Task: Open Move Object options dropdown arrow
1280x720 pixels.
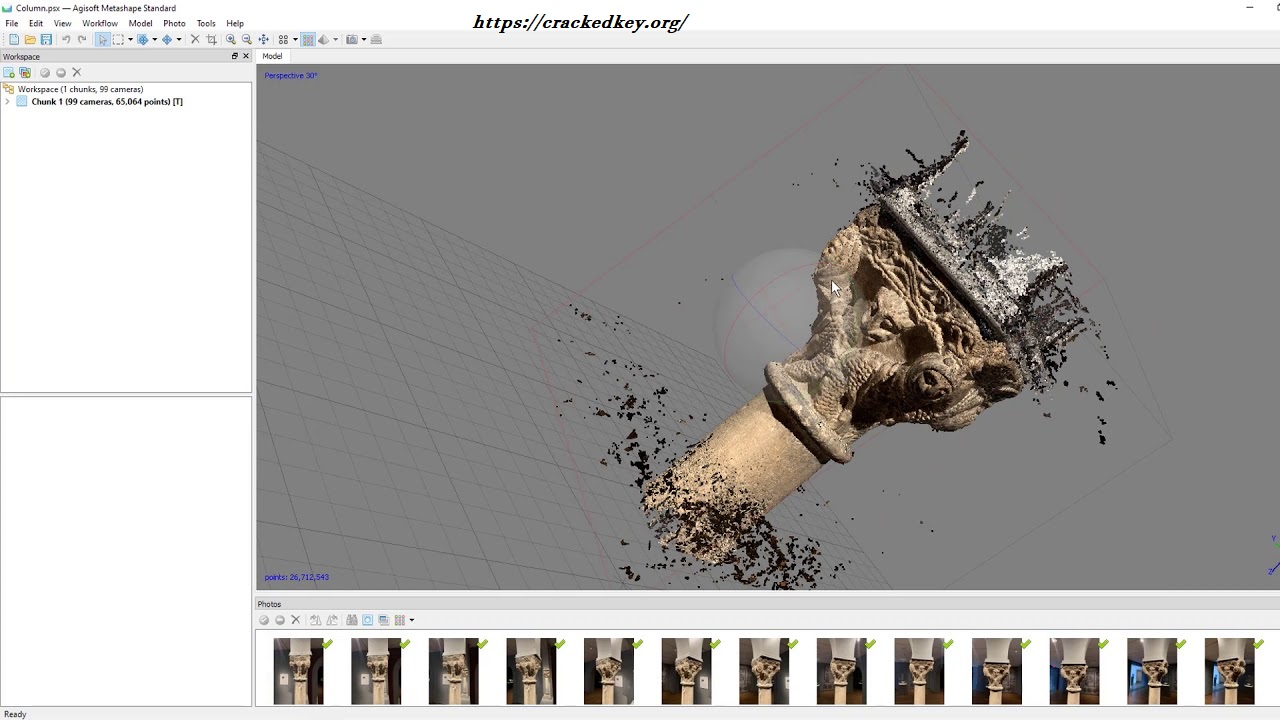Action: click(x=179, y=39)
